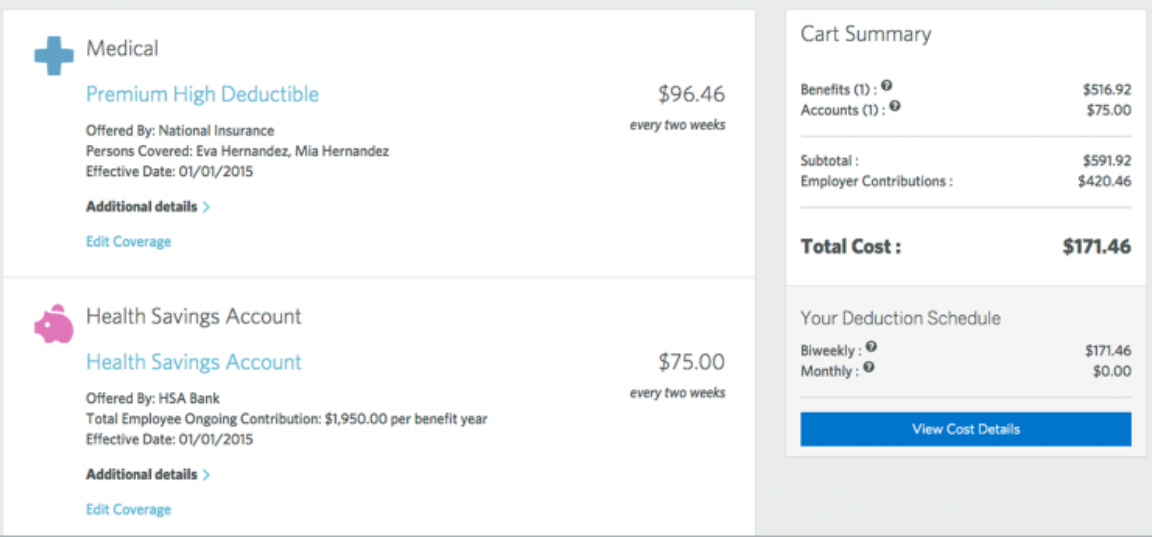Viewport: 1152px width, 537px height.
Task: Expand Additional details under Medical plan
Action: [147, 207]
